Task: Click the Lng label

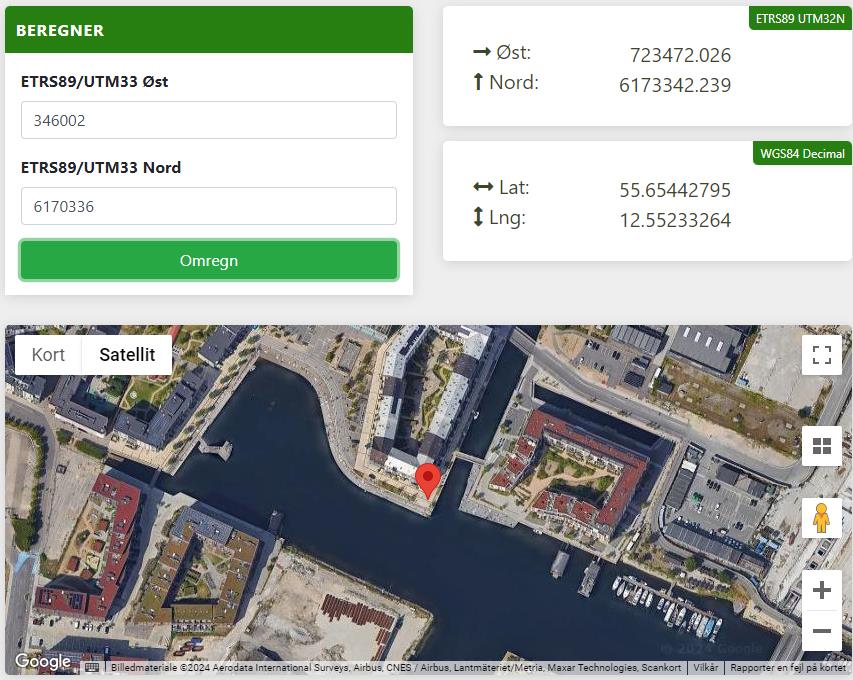Action: [x=507, y=218]
